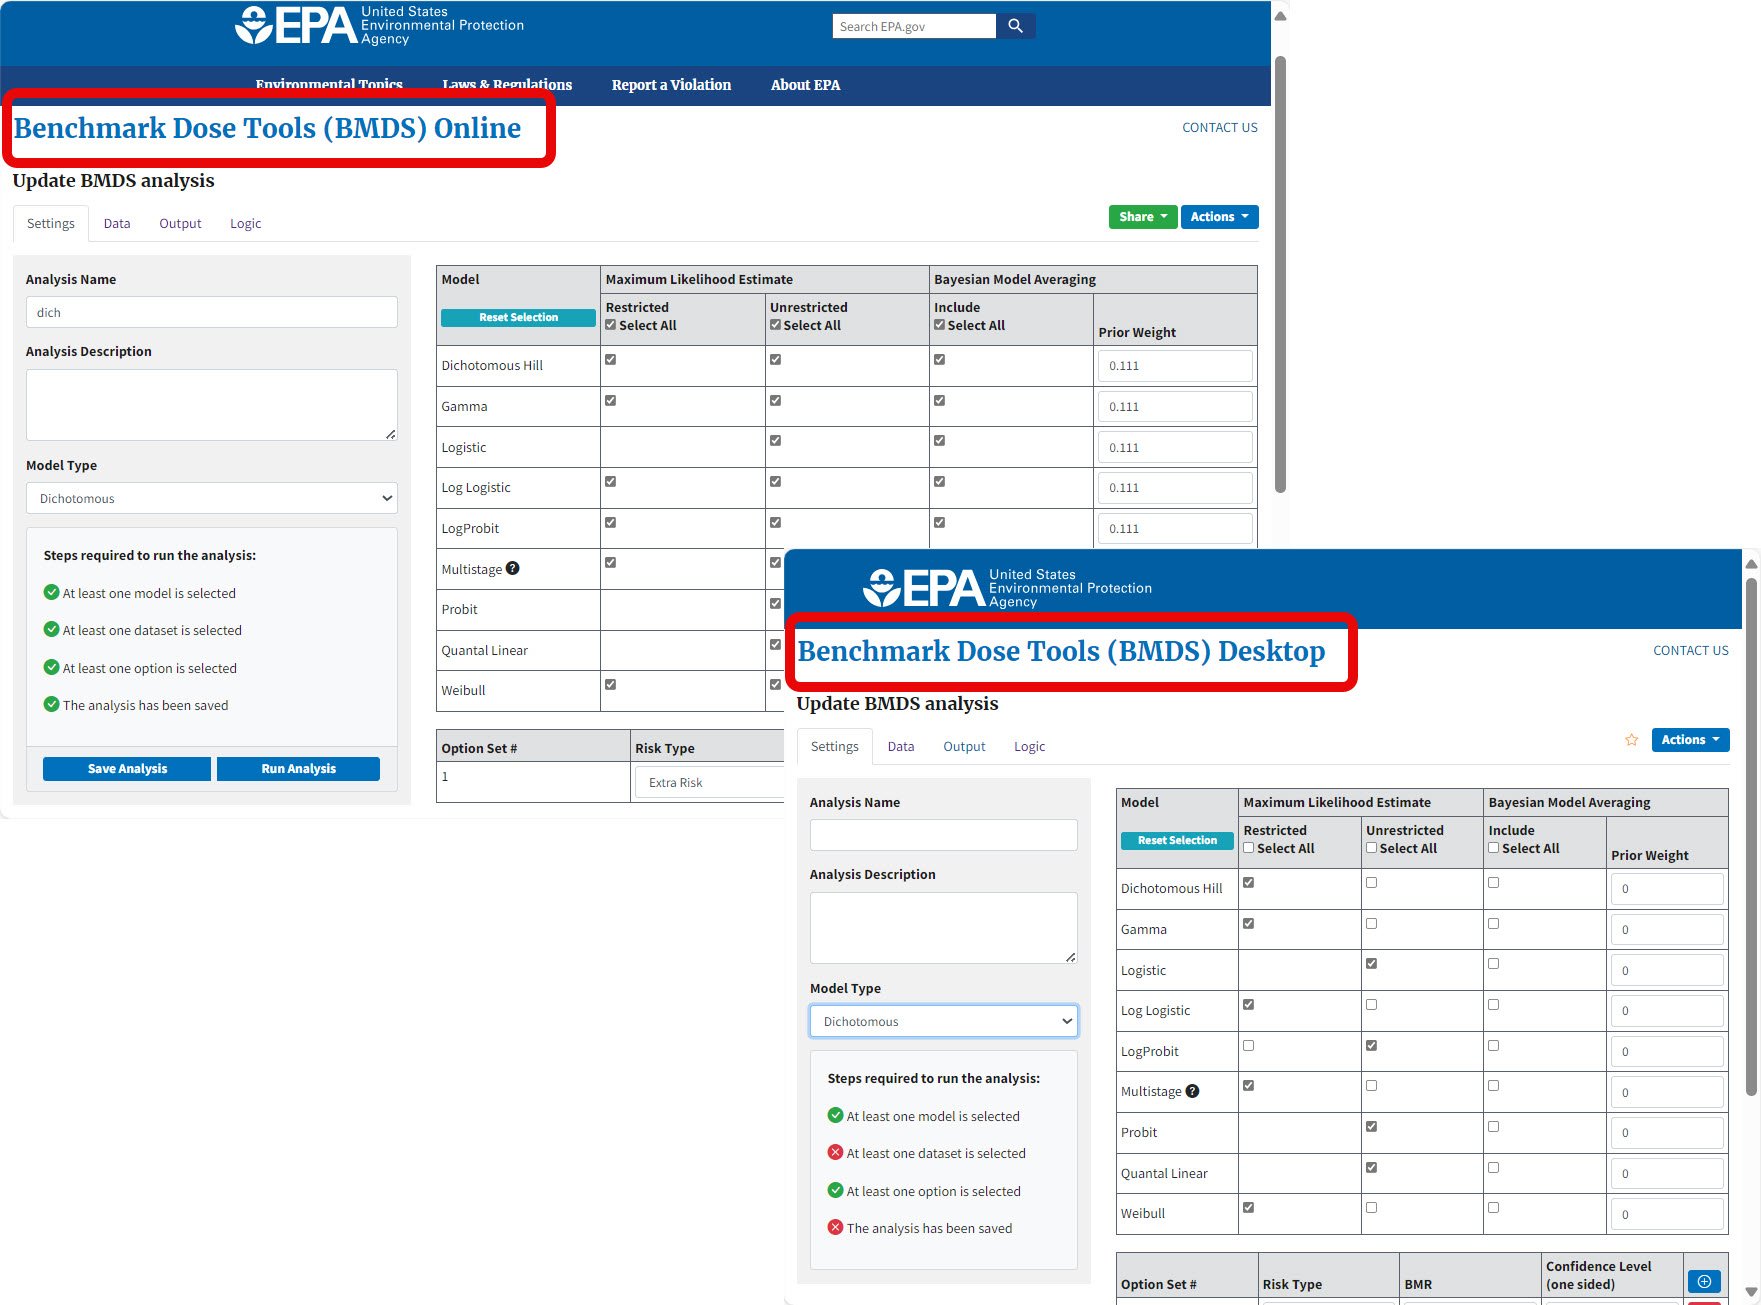Open the Multistage help question mark in online table
The image size is (1761, 1305).
pyautogui.click(x=513, y=568)
